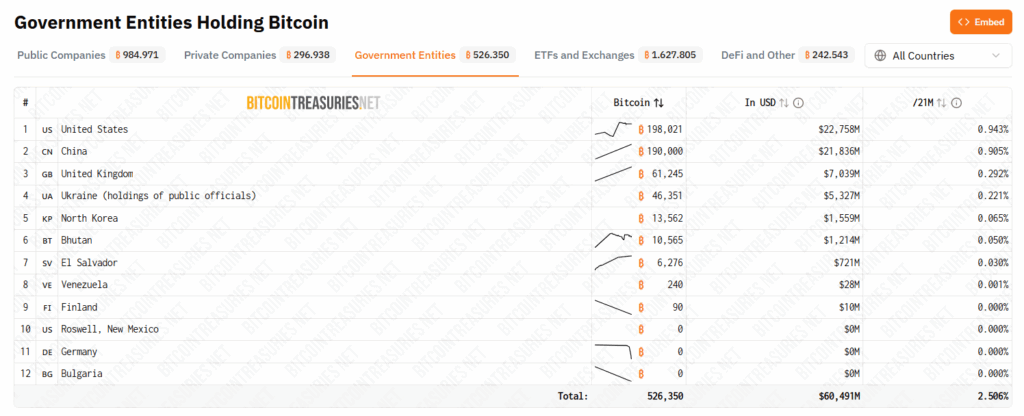Screen dimensions: 1024x416
Task: Click the globe icon in country filter
Action: point(880,56)
